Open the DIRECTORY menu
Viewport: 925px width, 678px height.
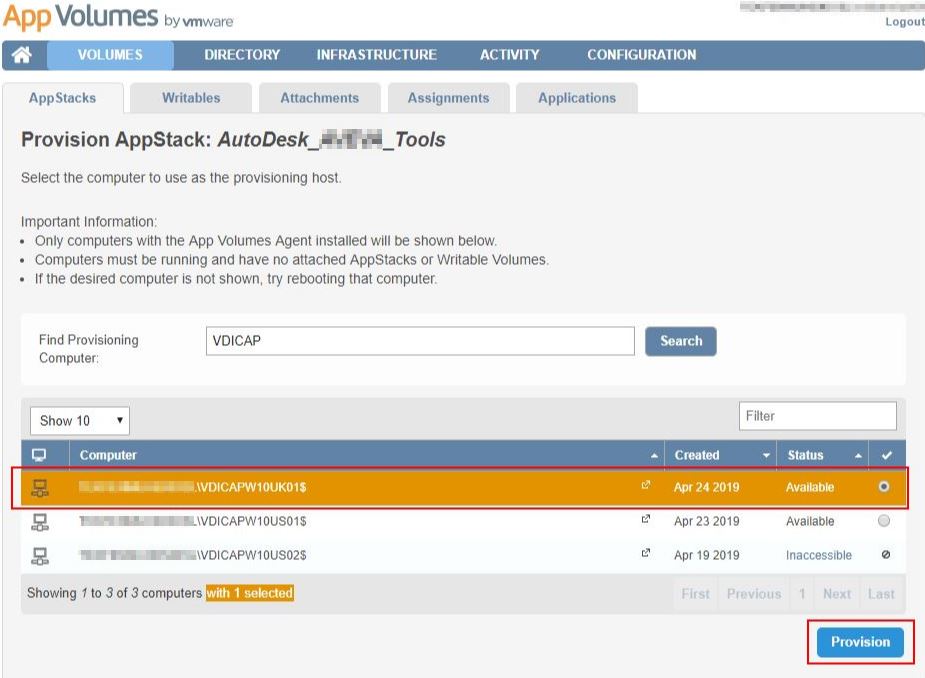click(x=242, y=55)
